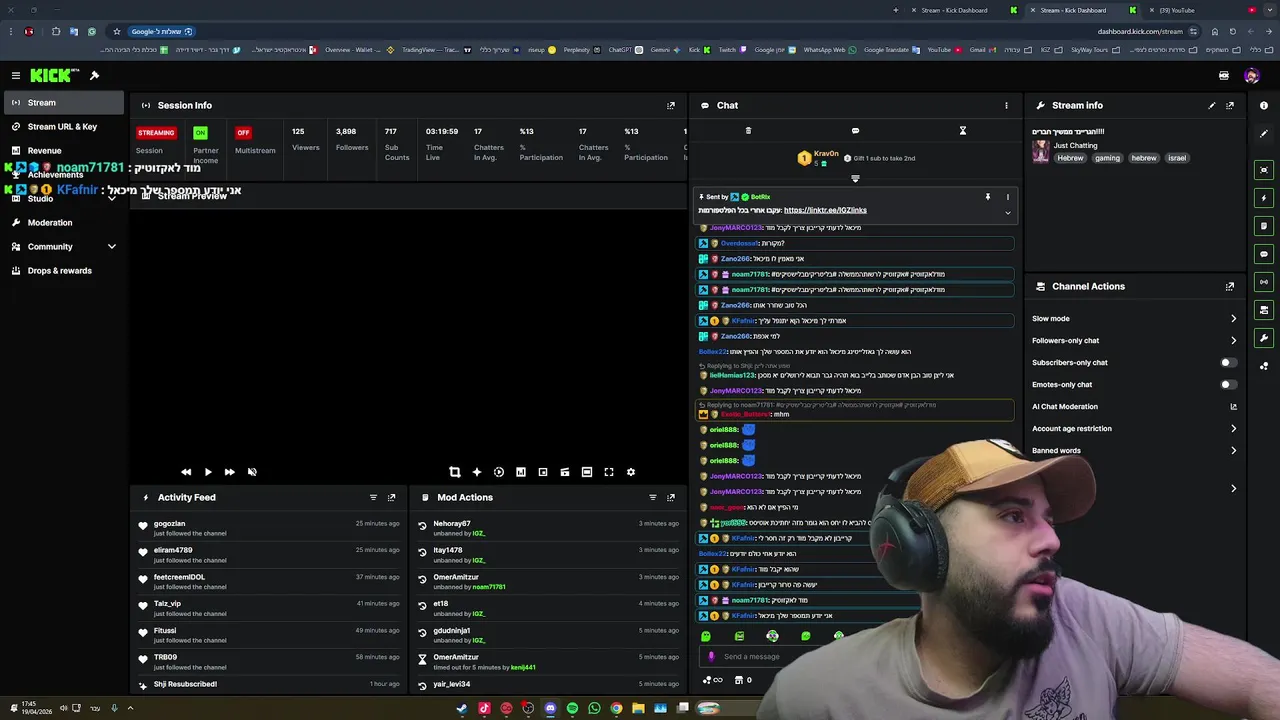This screenshot has width=1280, height=720.
Task: Pop out the Session Info panel
Action: [671, 105]
